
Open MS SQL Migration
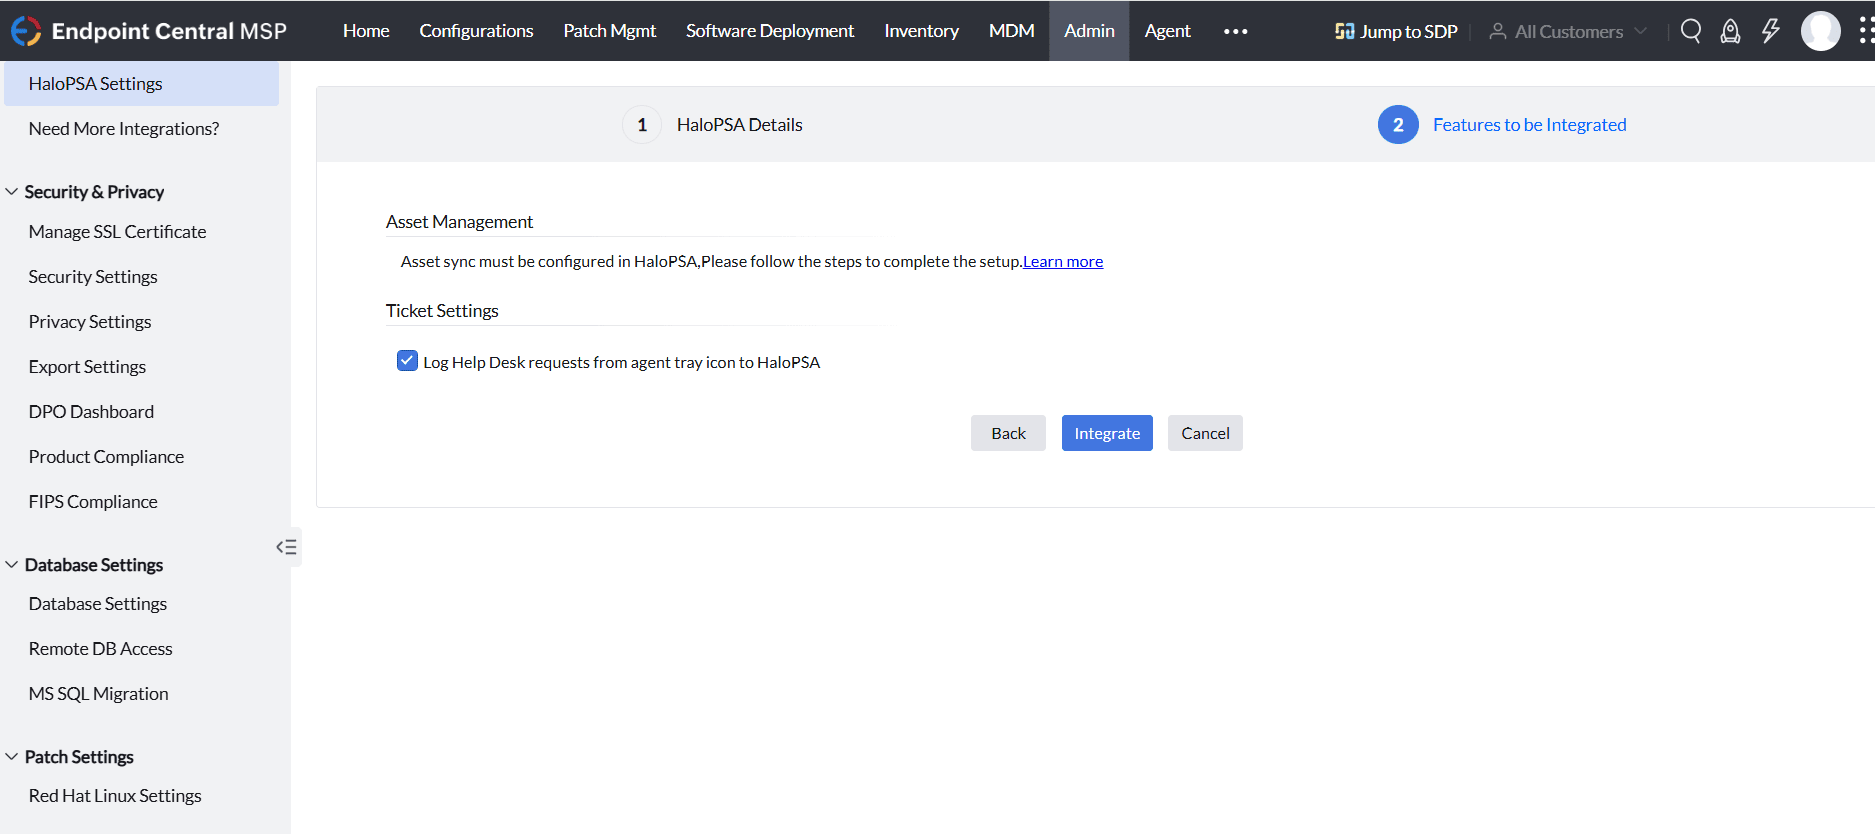(98, 694)
